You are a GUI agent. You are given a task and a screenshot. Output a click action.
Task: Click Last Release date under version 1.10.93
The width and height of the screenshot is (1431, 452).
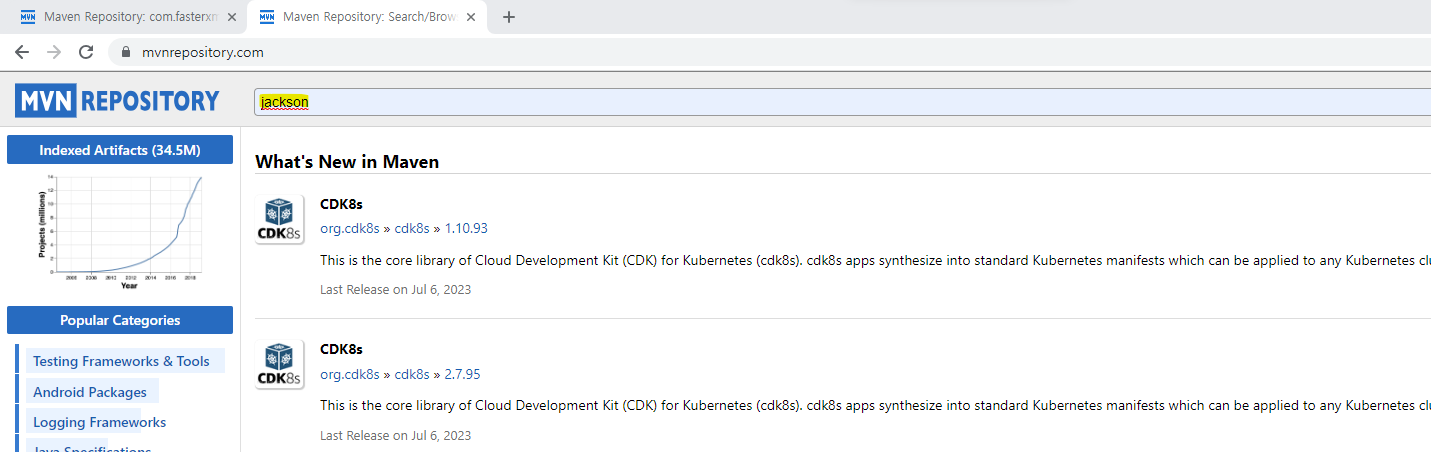(395, 290)
